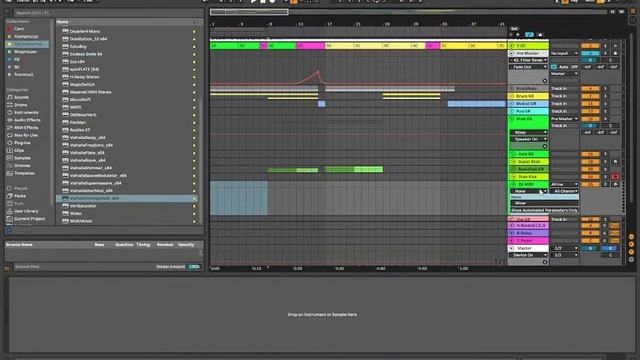Viewport: 640px width, 360px height.
Task: Select the Doubler4 Mono plug-in
Action: coord(84,31)
